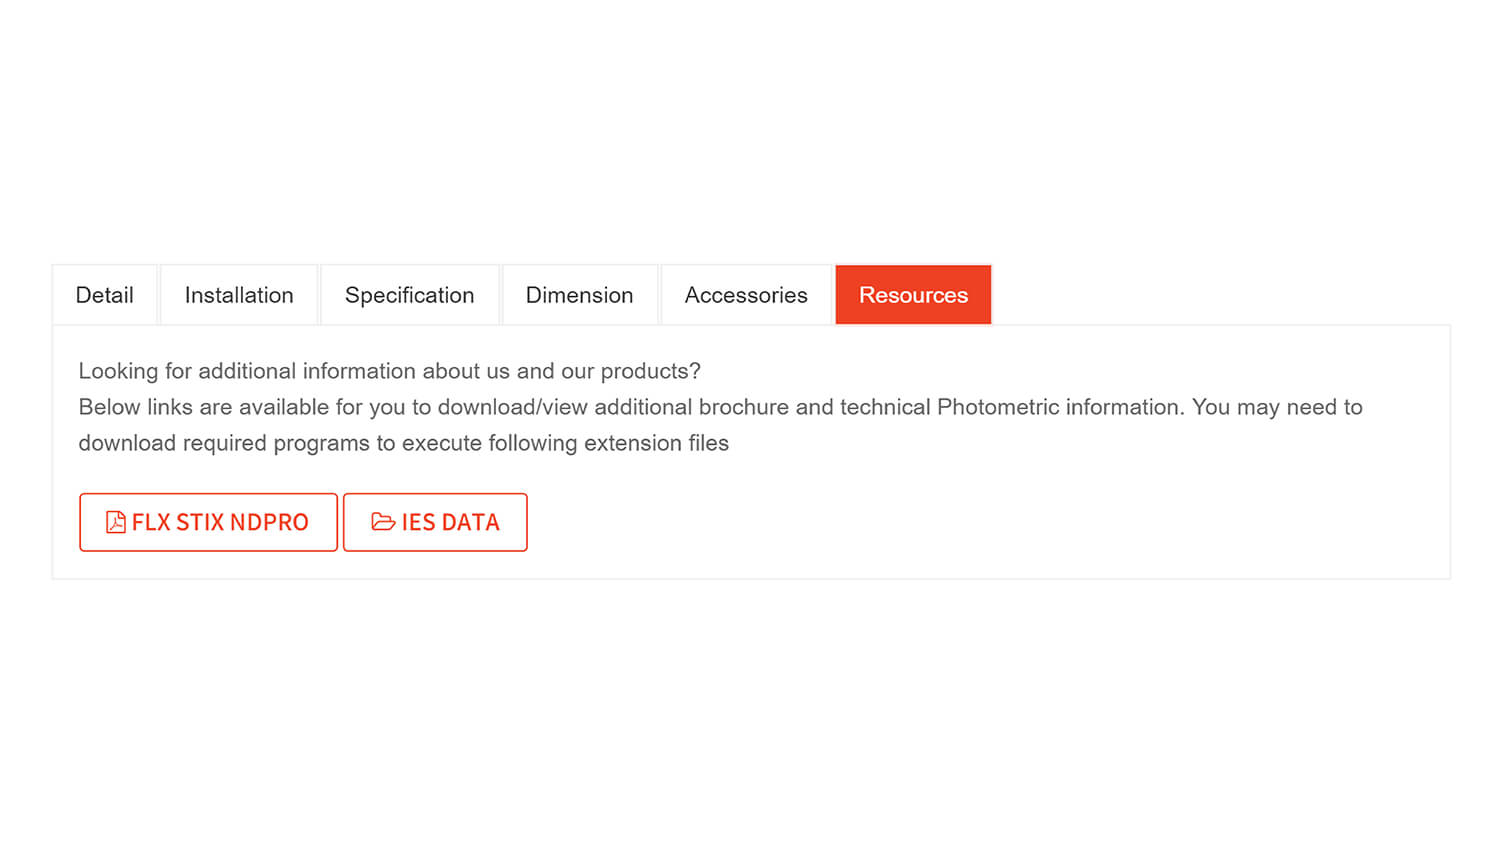Image resolution: width=1500 pixels, height=844 pixels.
Task: Go to the Accessories tab
Action: (x=746, y=295)
